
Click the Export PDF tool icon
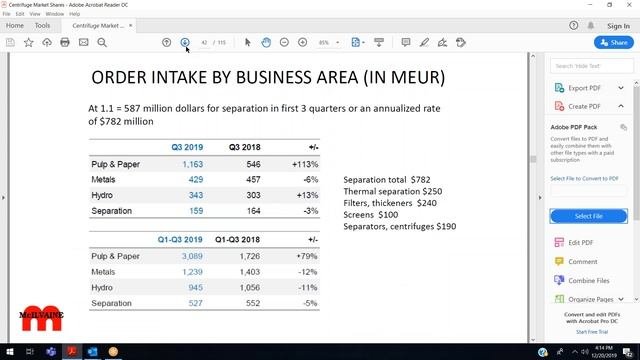pos(559,88)
